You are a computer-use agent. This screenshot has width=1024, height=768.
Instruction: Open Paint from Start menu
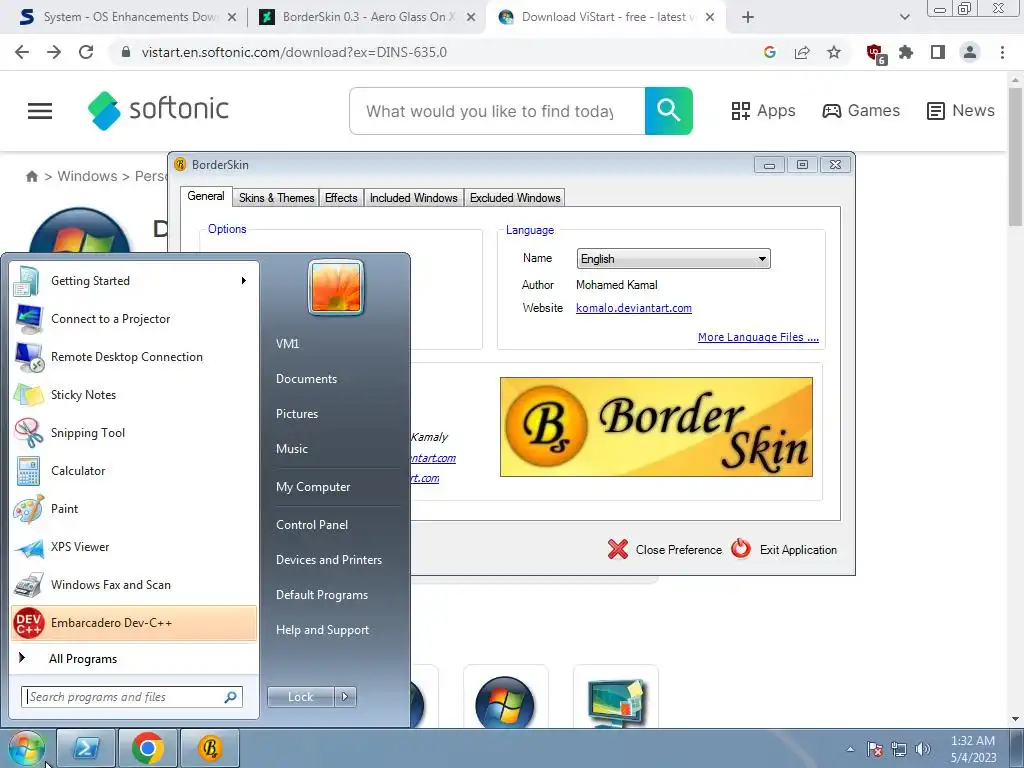pyautogui.click(x=134, y=509)
